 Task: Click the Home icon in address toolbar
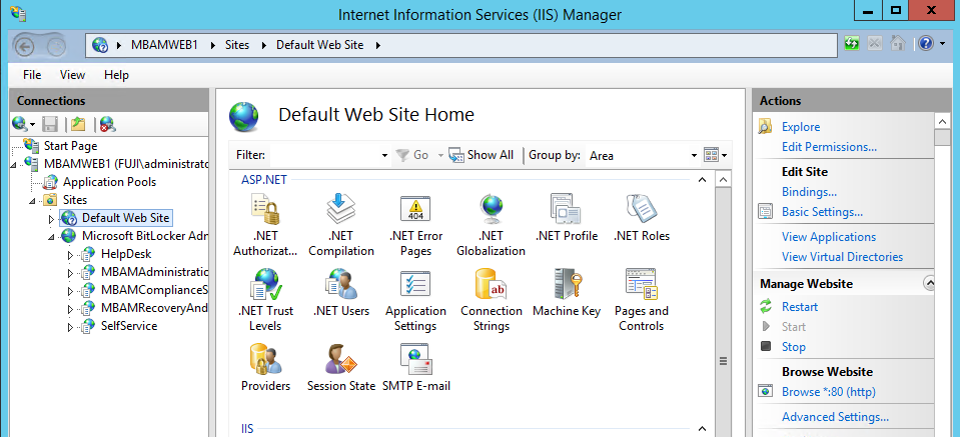pos(898,43)
